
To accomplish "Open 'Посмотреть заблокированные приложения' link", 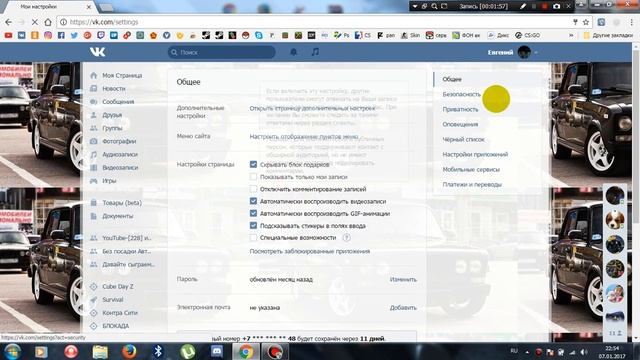I will (x=310, y=251).
